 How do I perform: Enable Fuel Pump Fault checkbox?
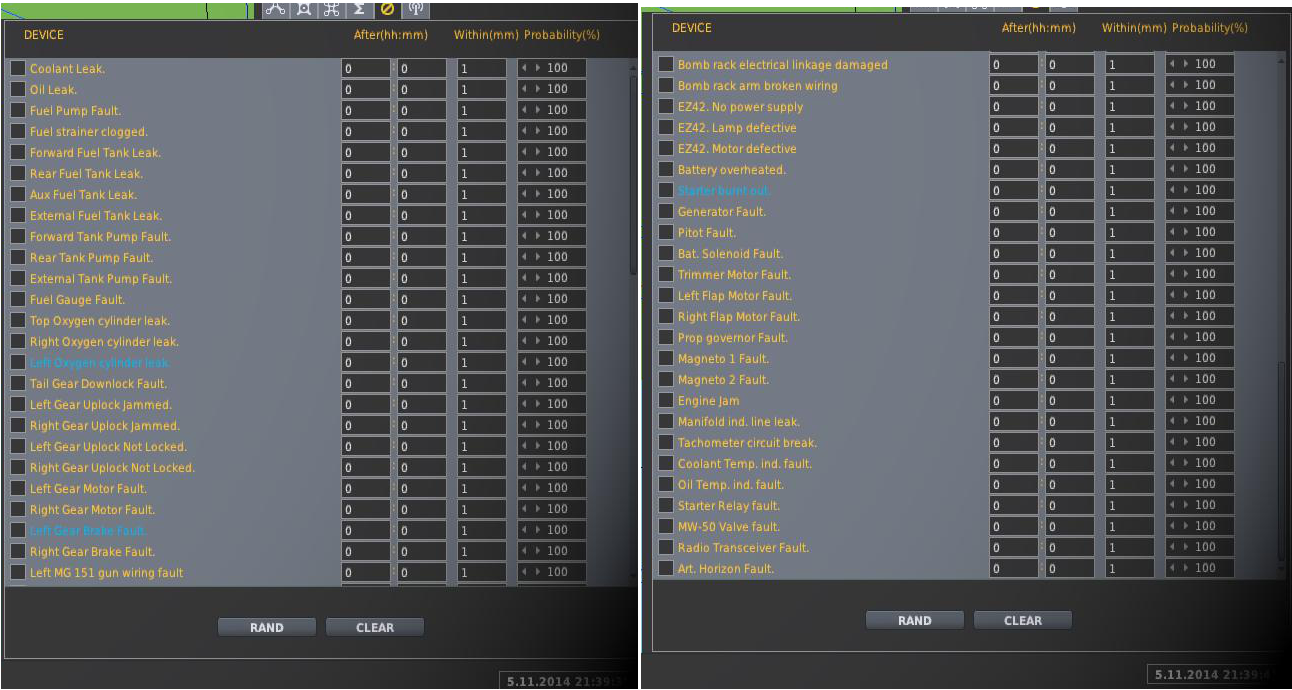[18, 110]
